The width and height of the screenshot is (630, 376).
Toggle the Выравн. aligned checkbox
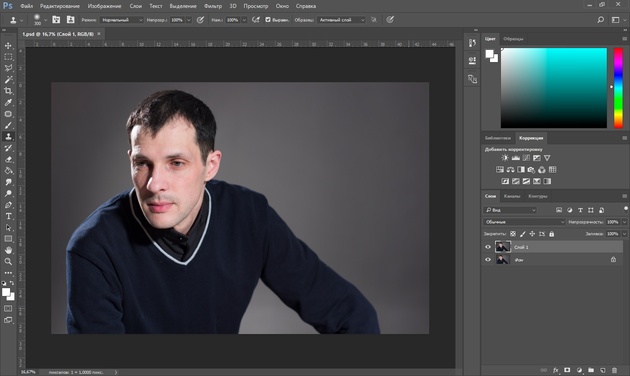[x=268, y=20]
